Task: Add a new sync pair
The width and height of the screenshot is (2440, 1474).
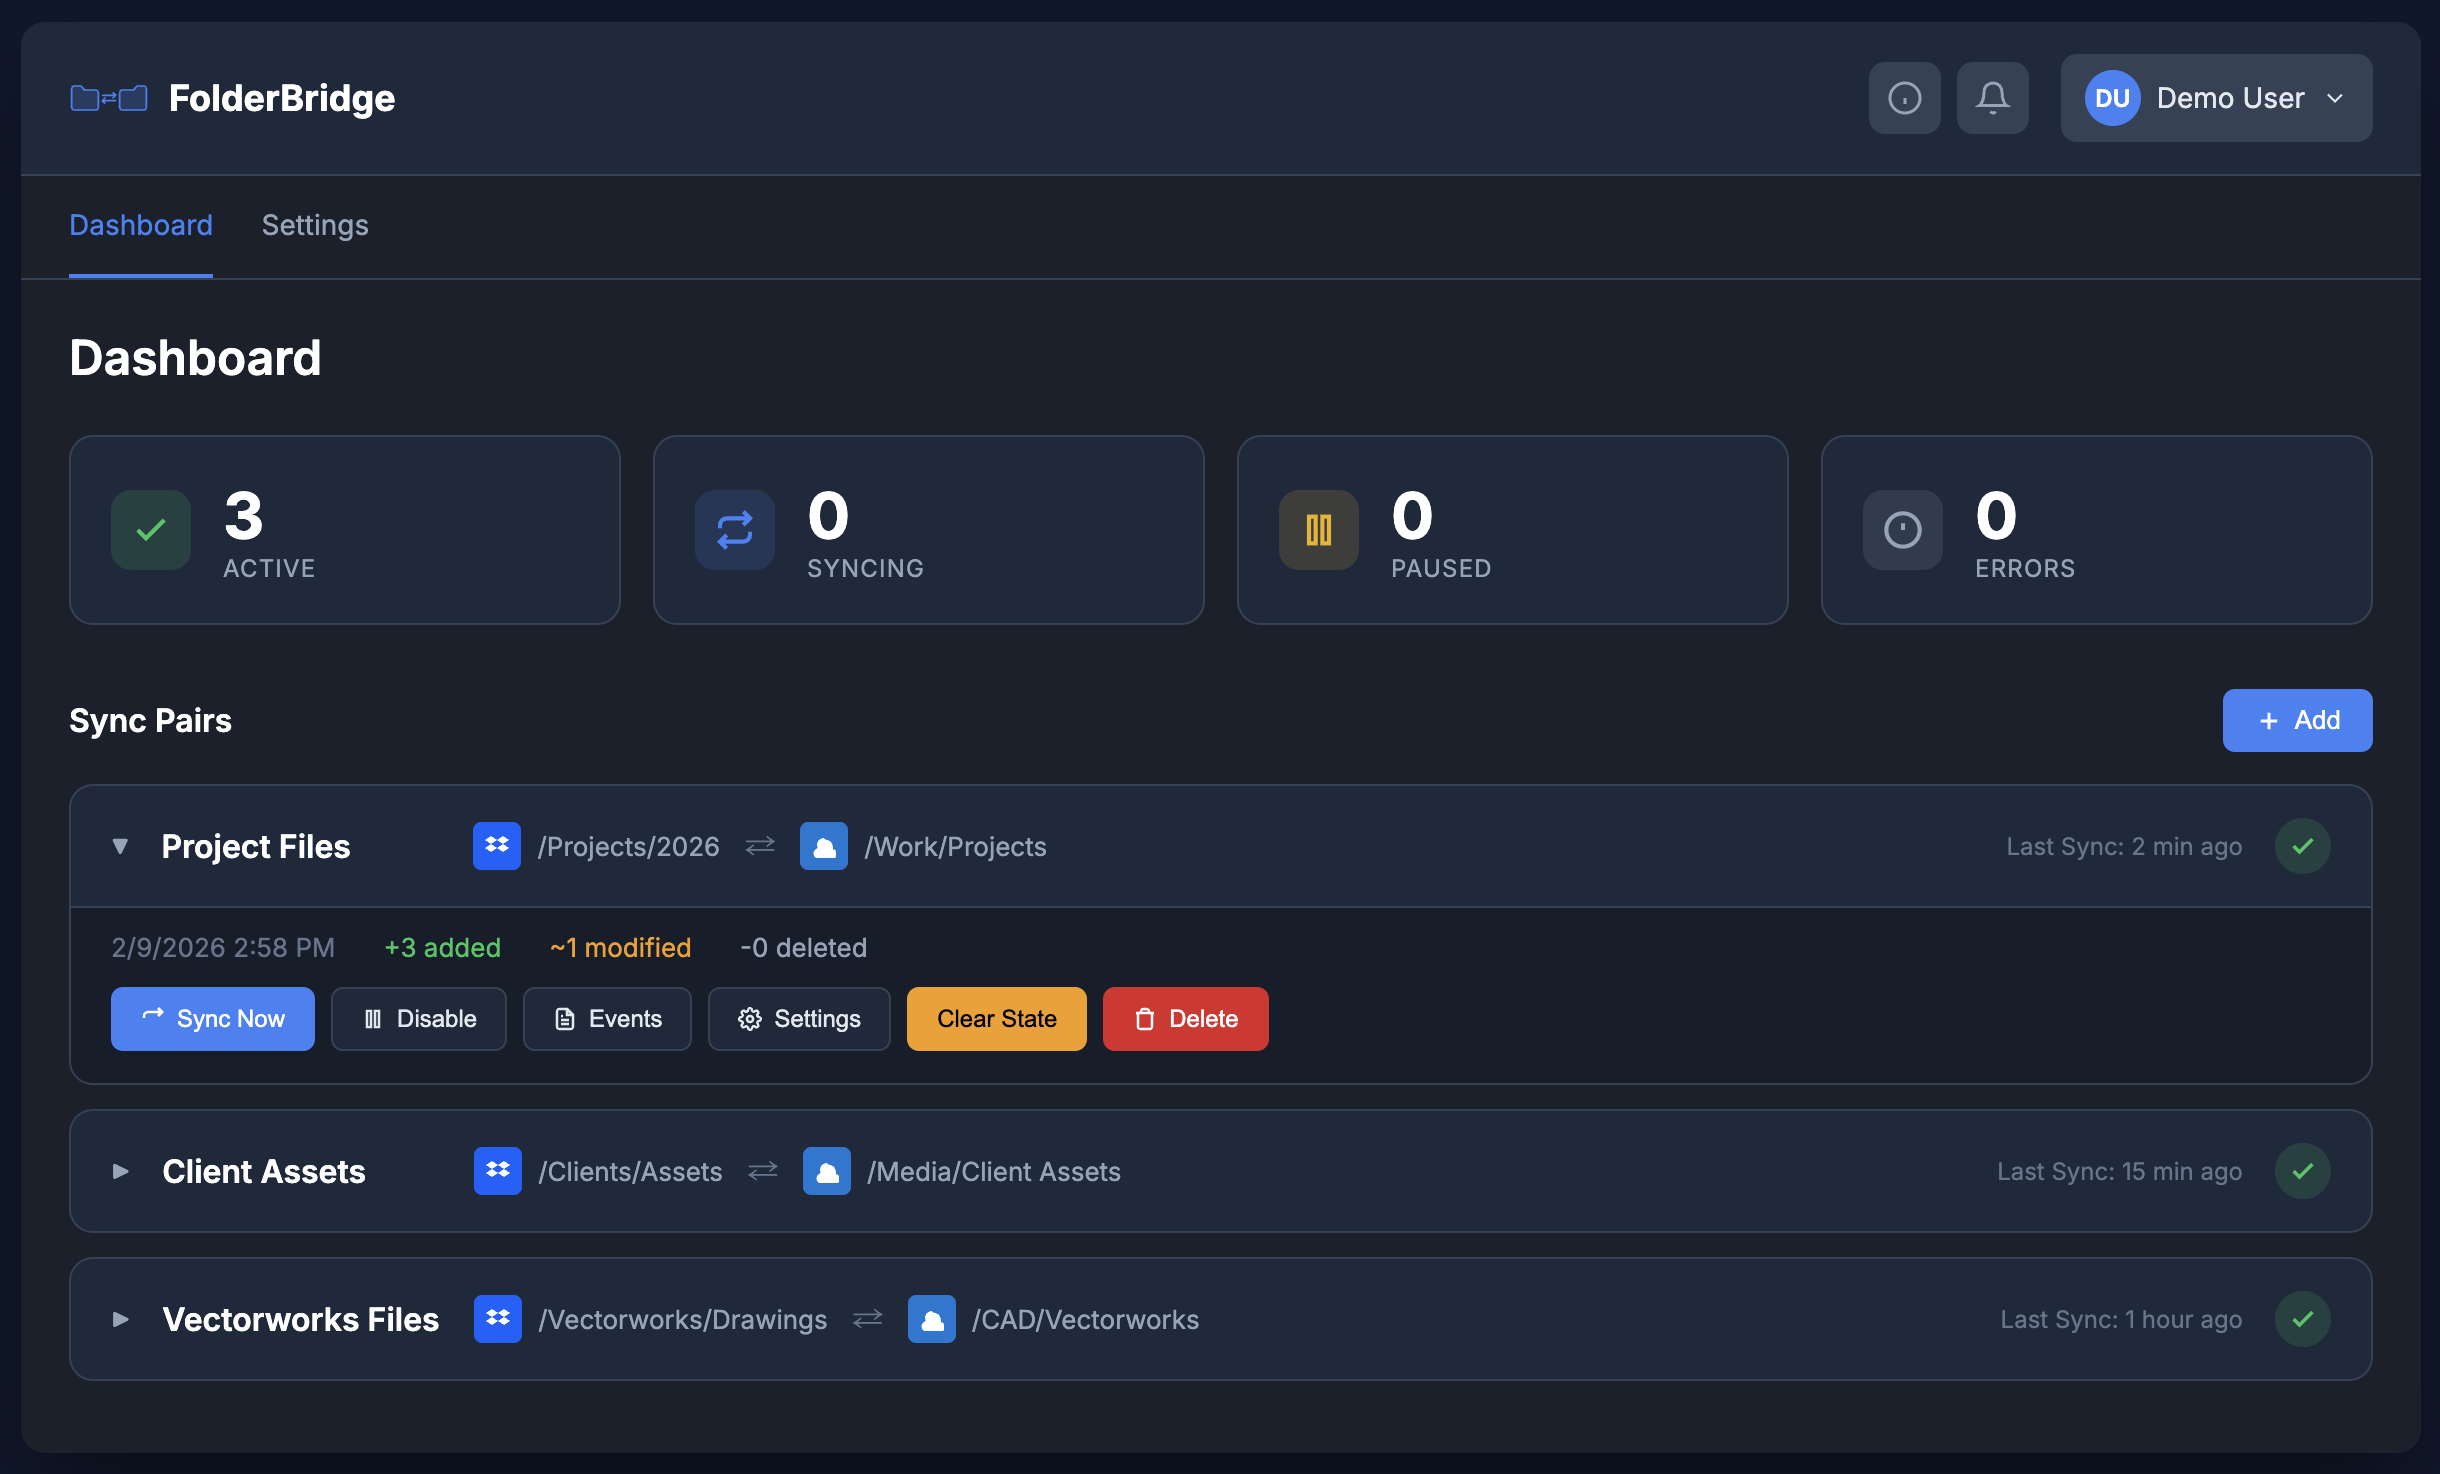Action: pyautogui.click(x=2296, y=720)
